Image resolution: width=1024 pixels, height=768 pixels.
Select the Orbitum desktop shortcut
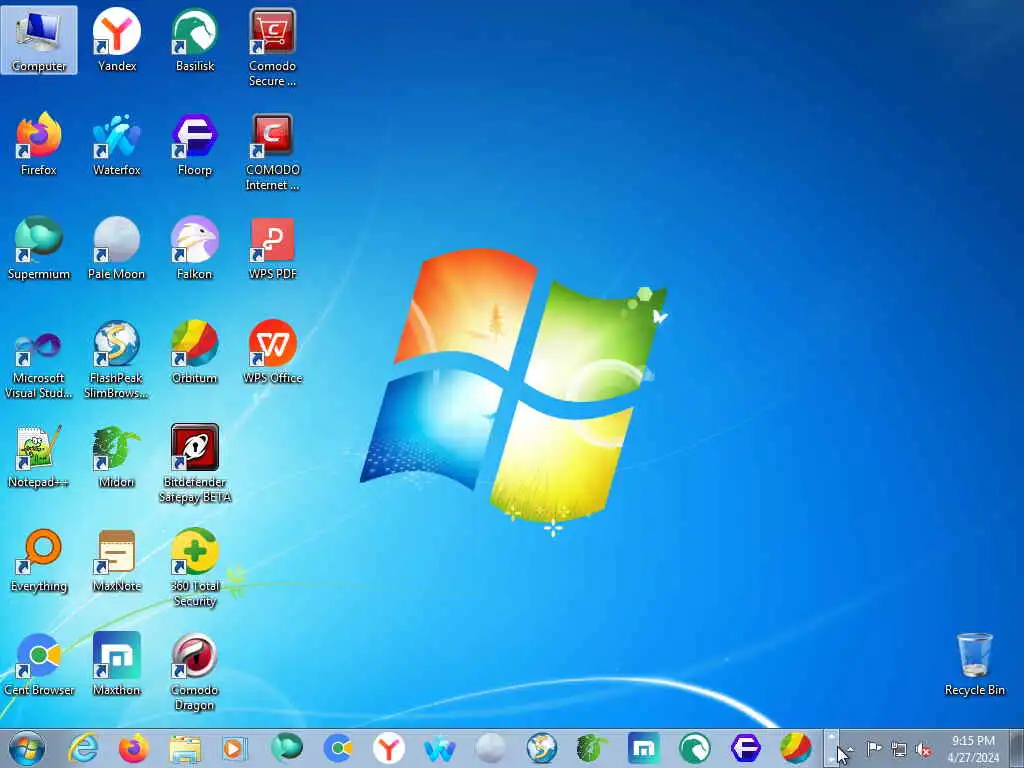coord(195,352)
